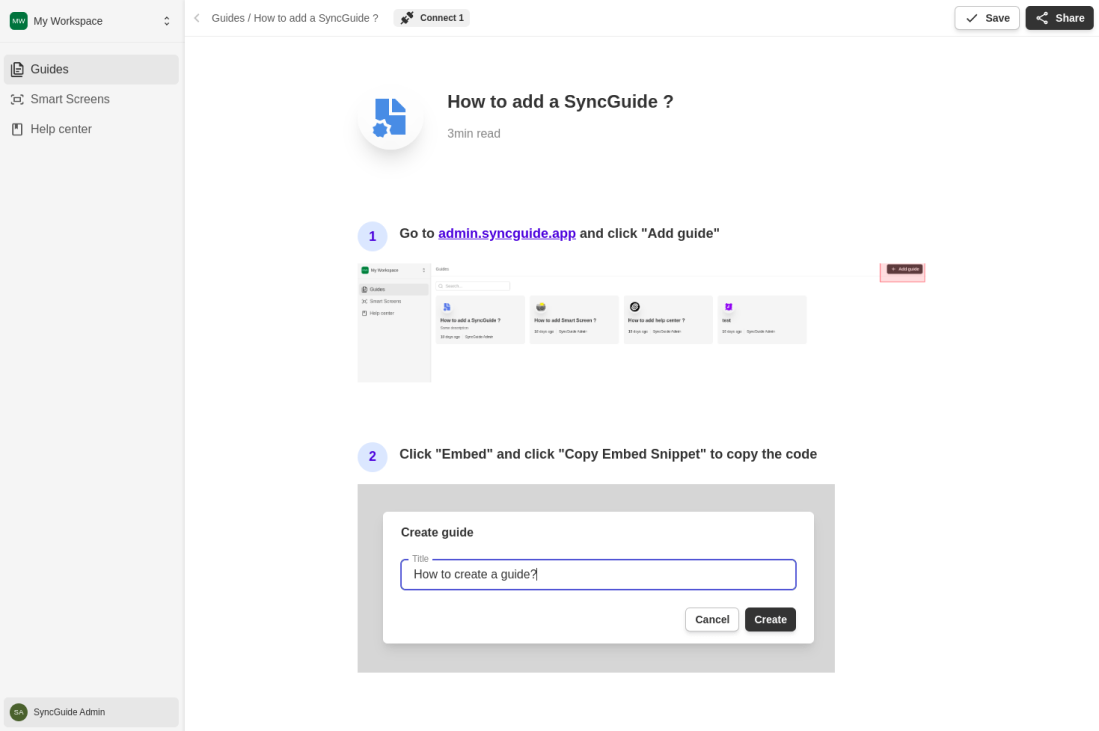
Task: Follow the admin.syncguide.app link
Action: tap(507, 233)
